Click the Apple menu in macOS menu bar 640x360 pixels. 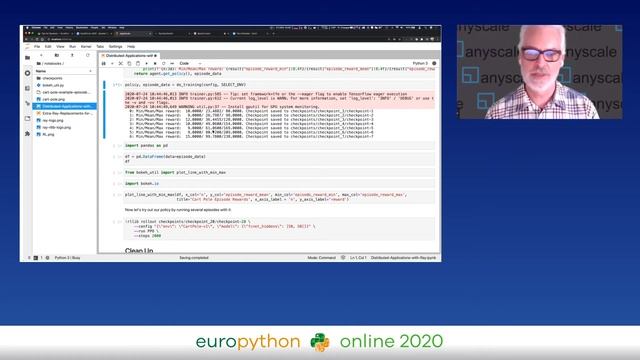pos(27,28)
